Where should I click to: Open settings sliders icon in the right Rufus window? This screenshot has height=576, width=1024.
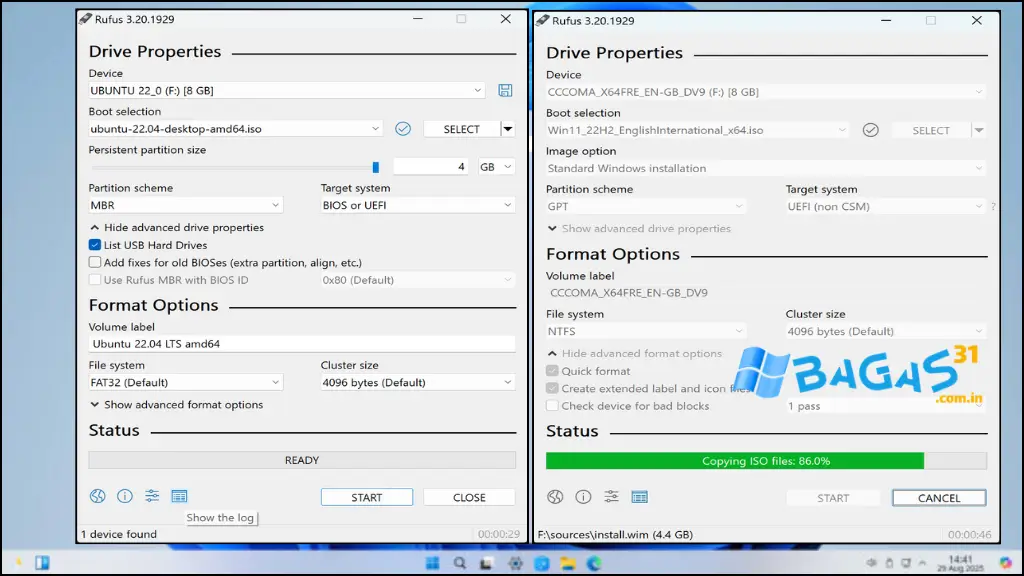[611, 497]
